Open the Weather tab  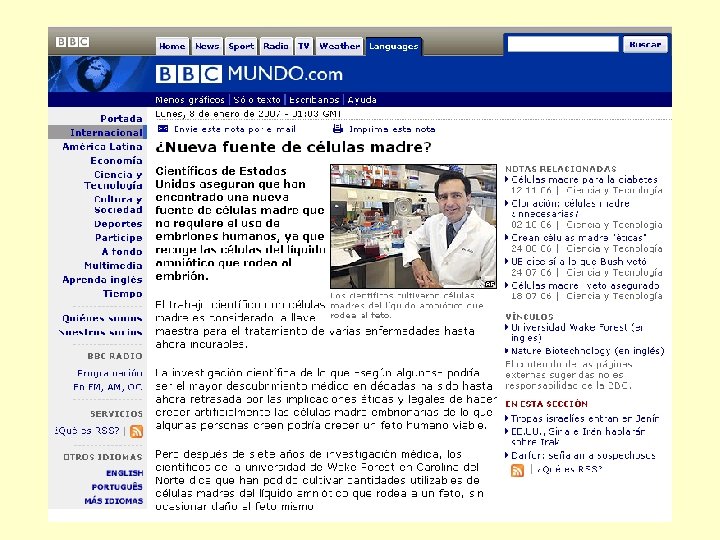pyautogui.click(x=339, y=46)
